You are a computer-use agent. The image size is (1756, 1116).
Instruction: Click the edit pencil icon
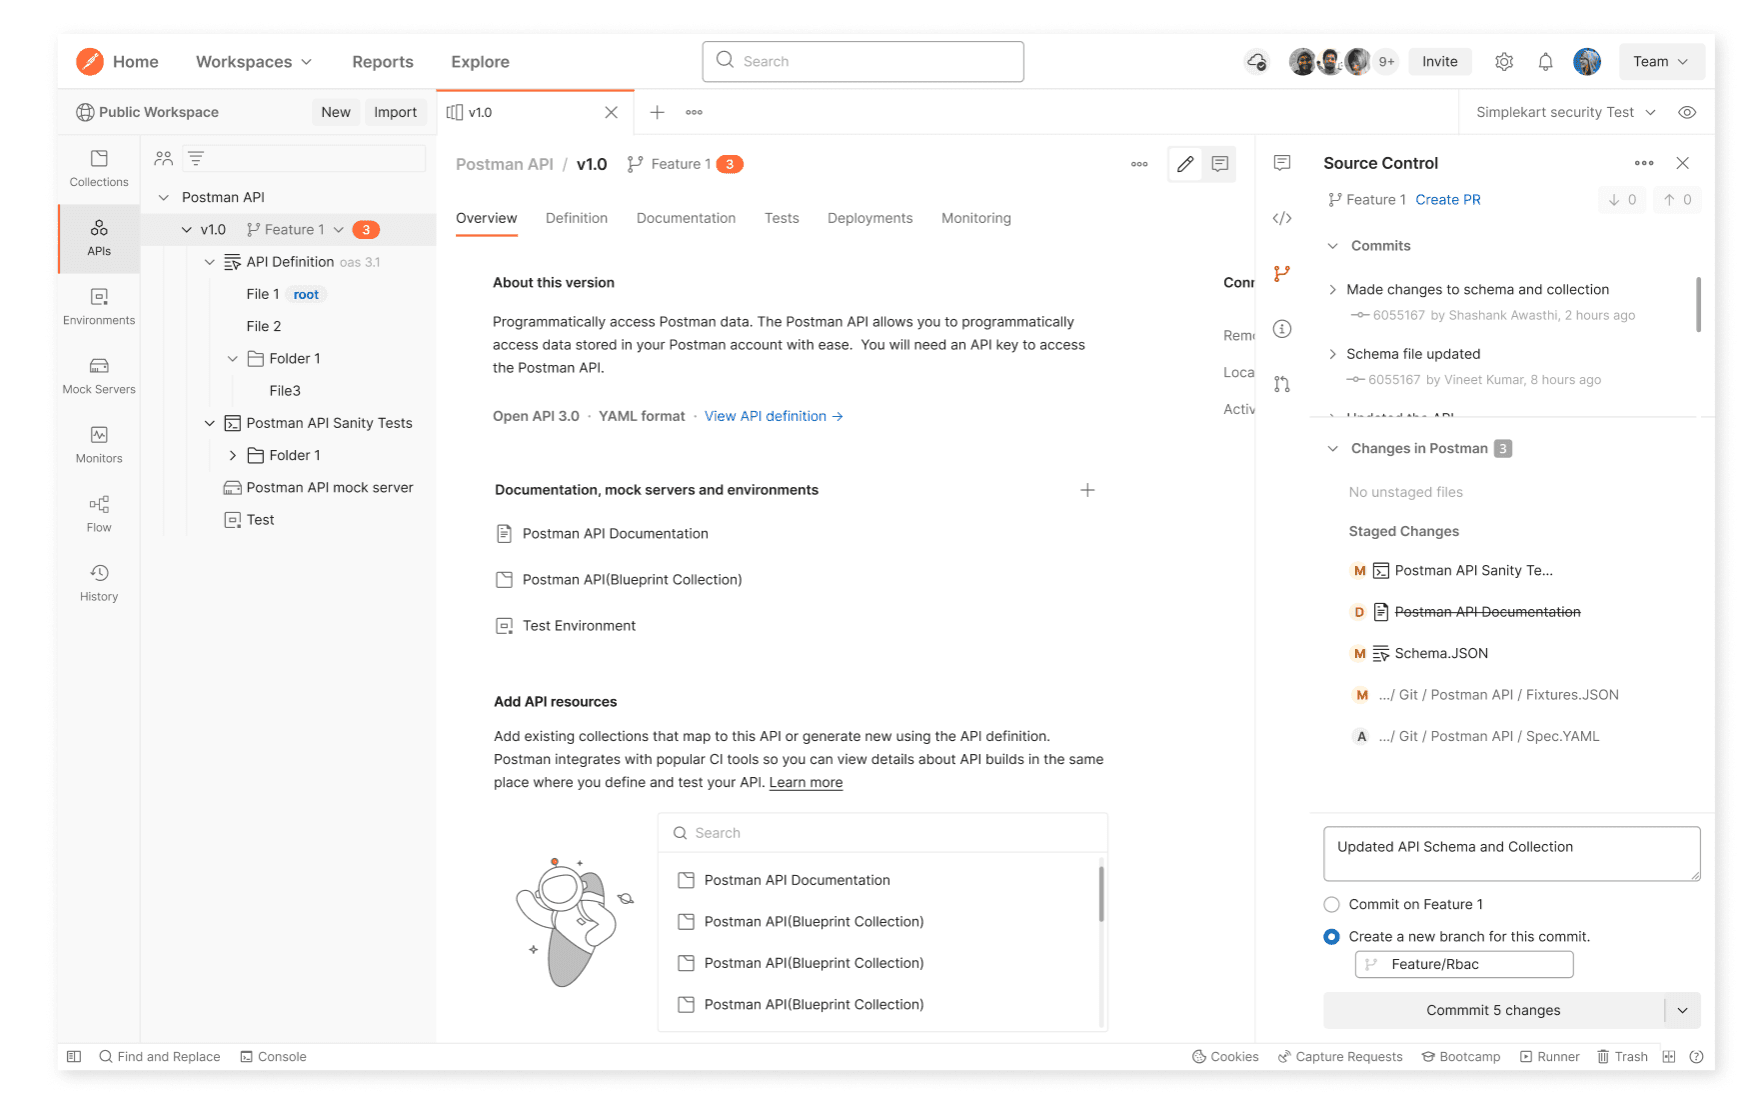[1185, 164]
